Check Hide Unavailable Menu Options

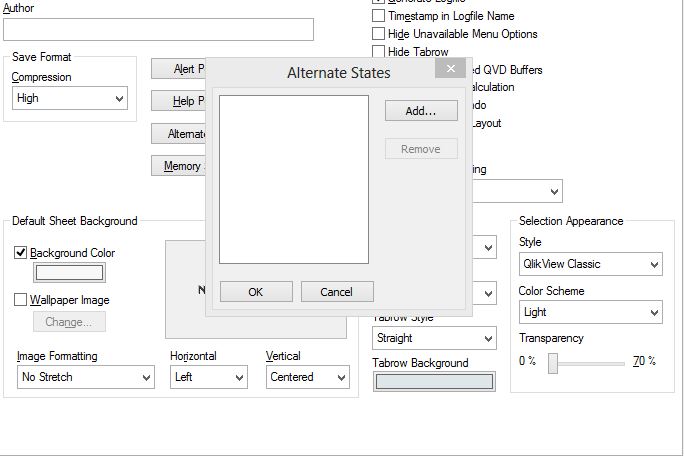pos(378,34)
